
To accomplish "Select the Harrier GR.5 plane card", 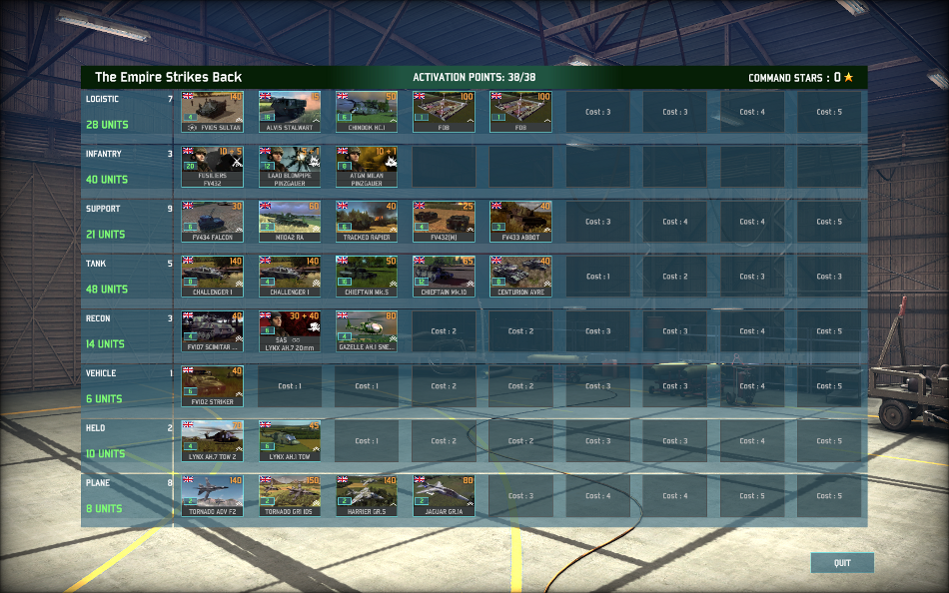I will [367, 496].
